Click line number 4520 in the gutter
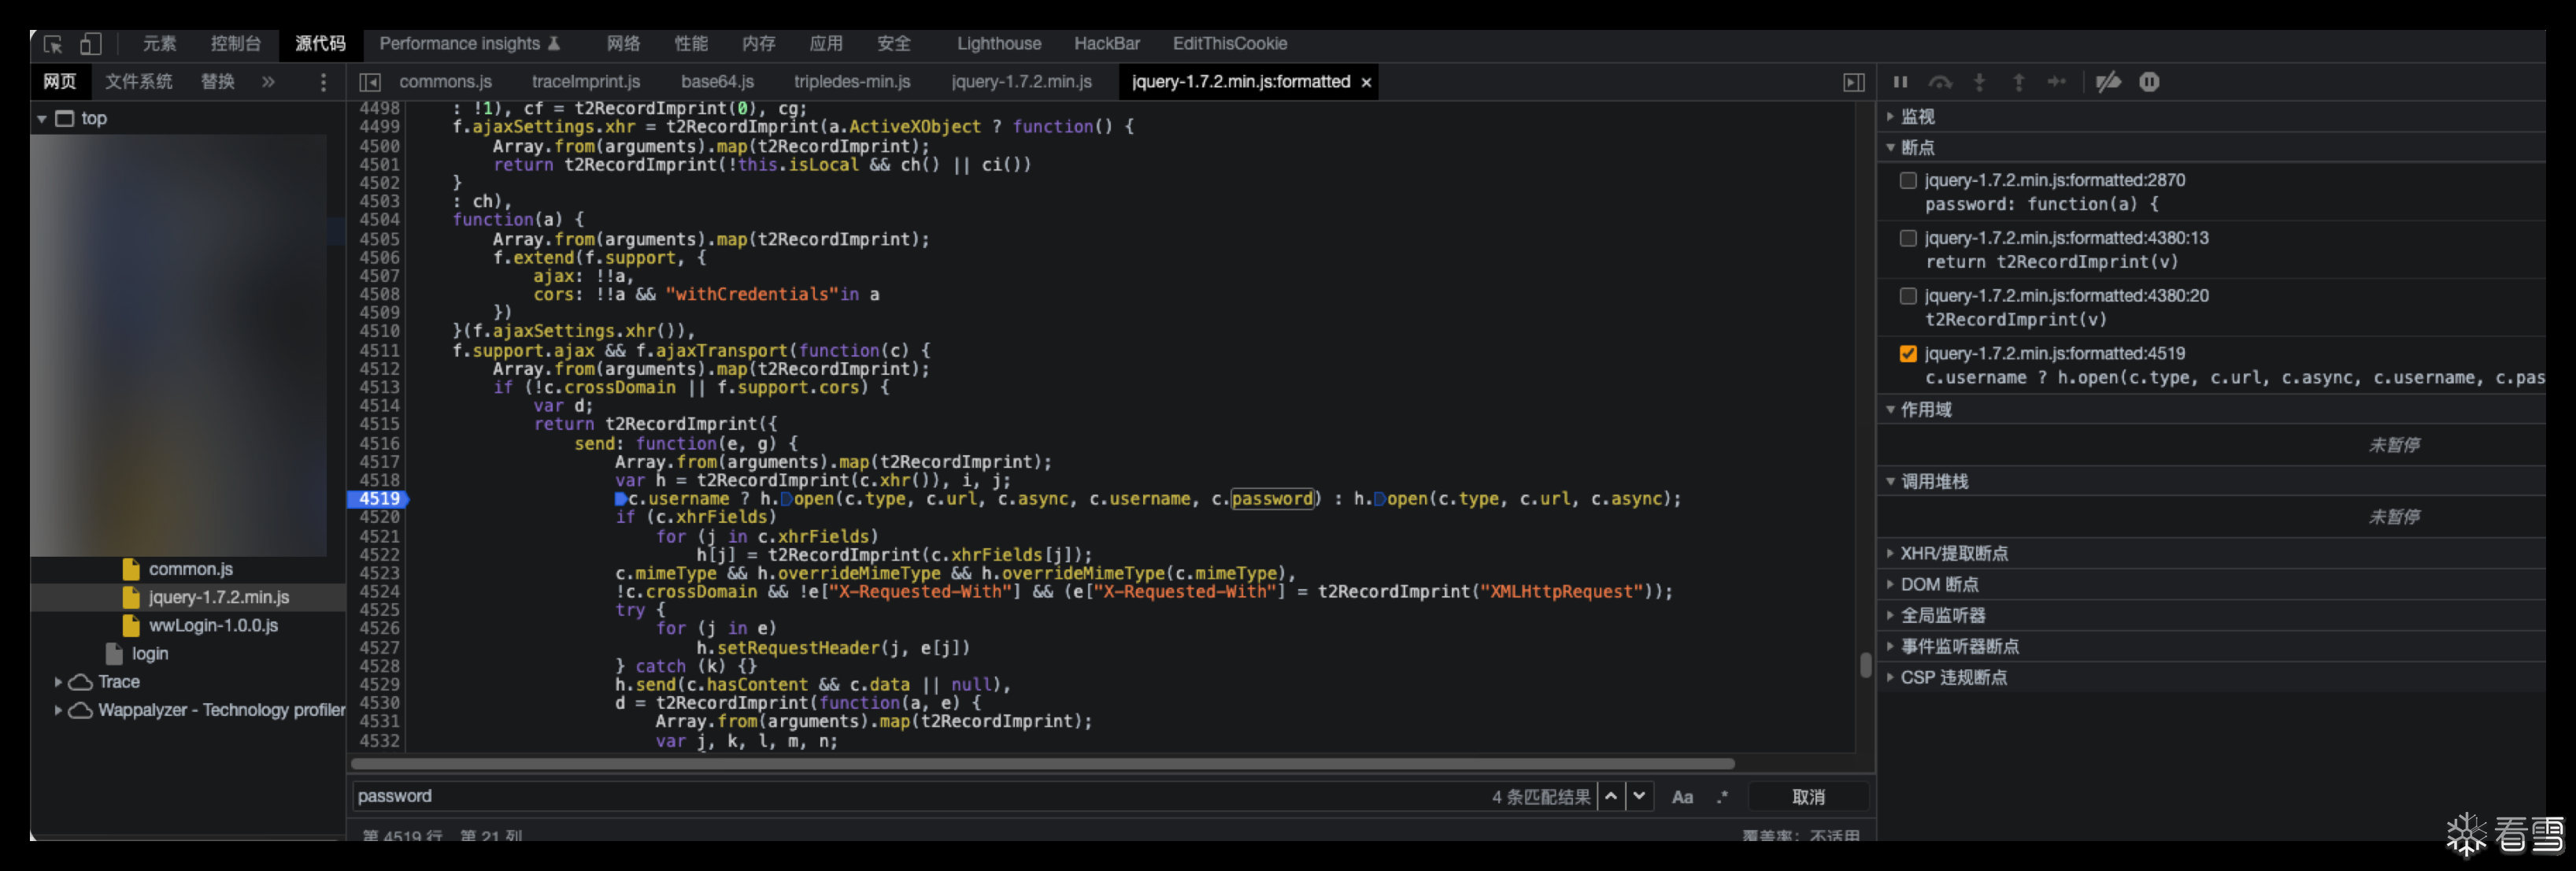 click(x=379, y=517)
